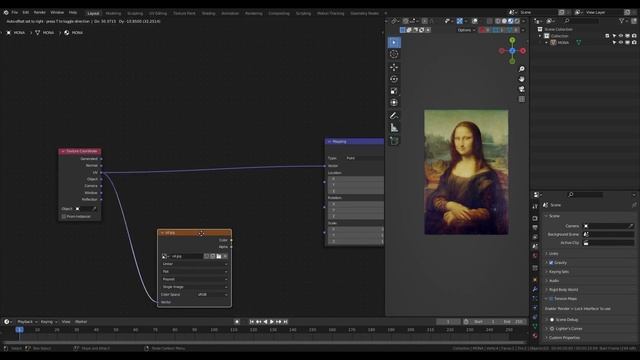This screenshot has height=360, width=640.
Task: Open the File menu
Action: (15, 13)
